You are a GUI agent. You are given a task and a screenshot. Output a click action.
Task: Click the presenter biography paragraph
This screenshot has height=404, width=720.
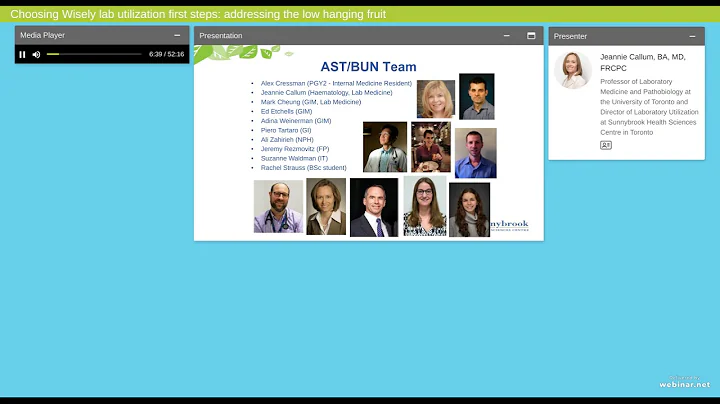[649, 107]
